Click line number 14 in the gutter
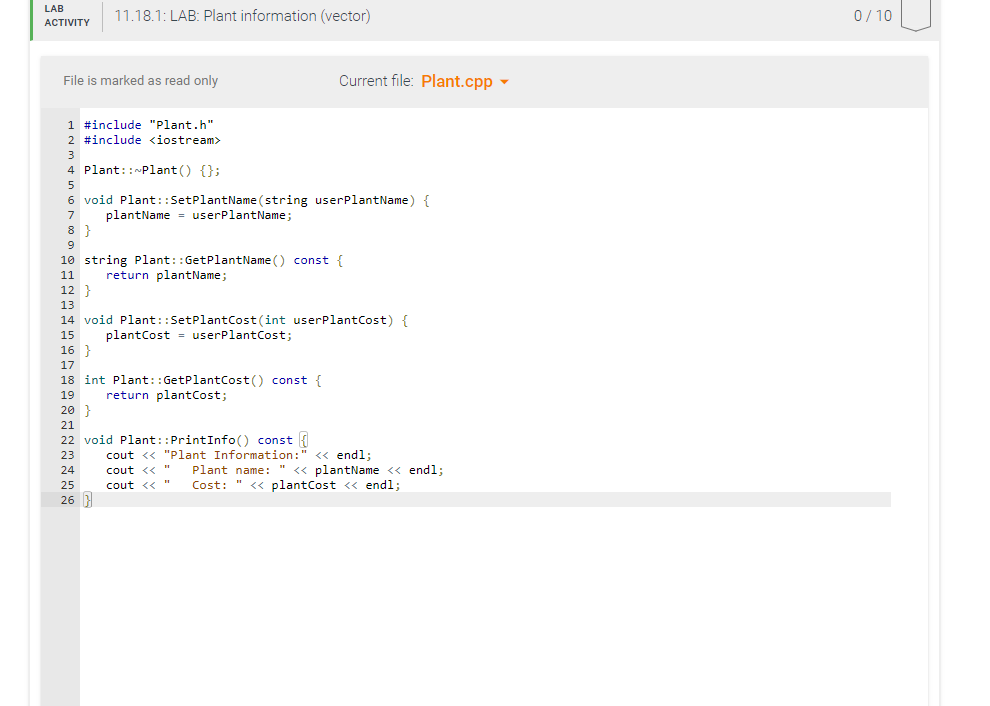This screenshot has width=990, height=706. (x=67, y=319)
